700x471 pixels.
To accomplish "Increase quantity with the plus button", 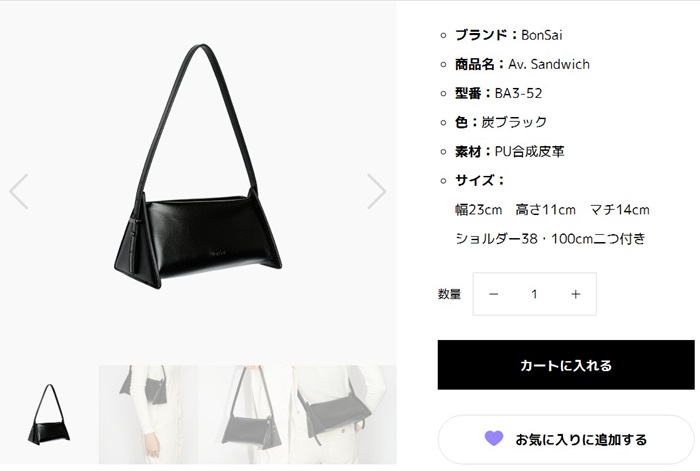I will tap(575, 294).
